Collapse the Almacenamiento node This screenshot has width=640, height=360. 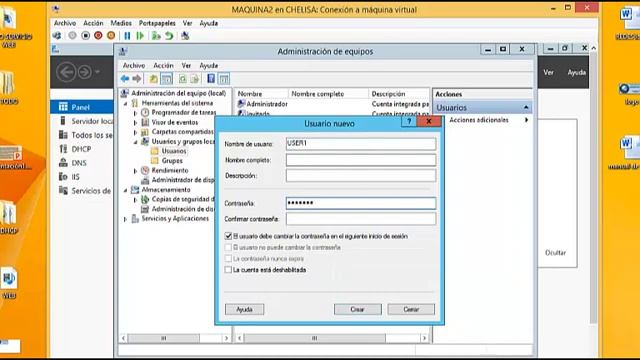pos(126,190)
